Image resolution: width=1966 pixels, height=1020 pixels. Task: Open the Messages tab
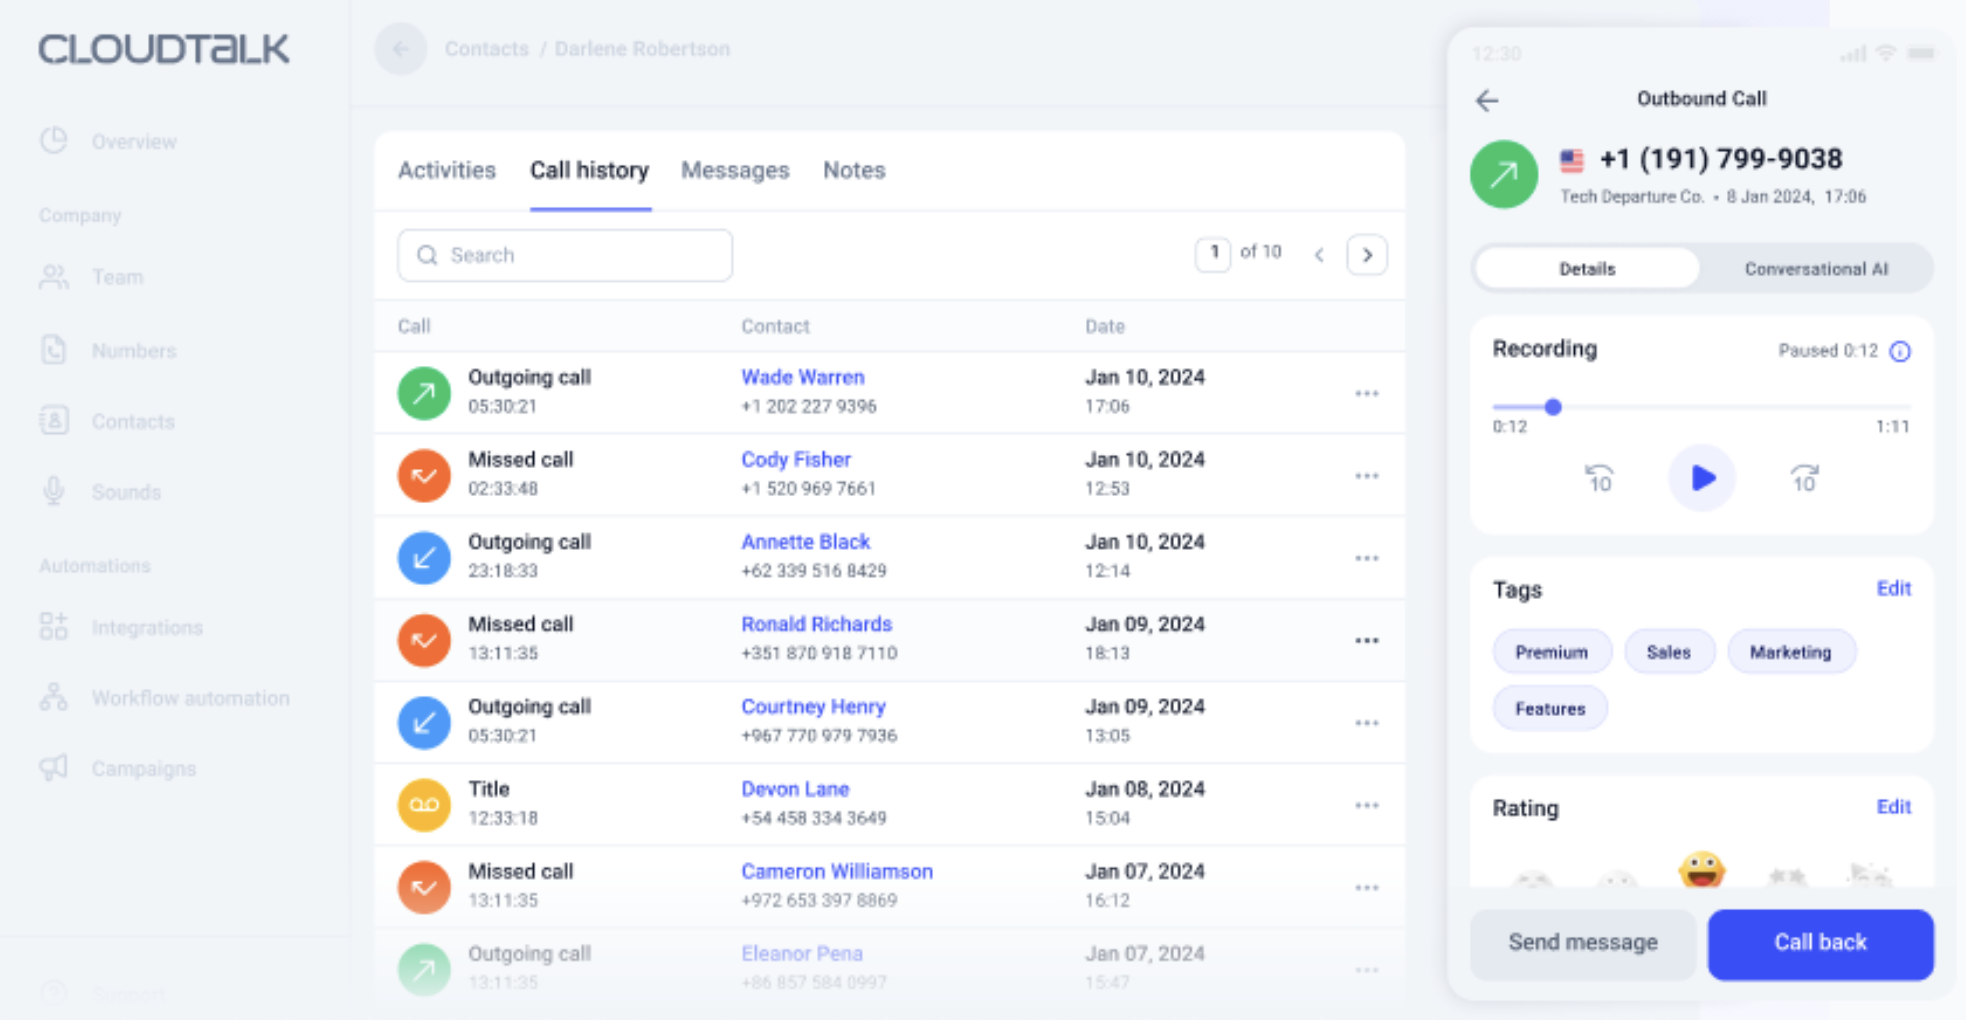pyautogui.click(x=735, y=170)
